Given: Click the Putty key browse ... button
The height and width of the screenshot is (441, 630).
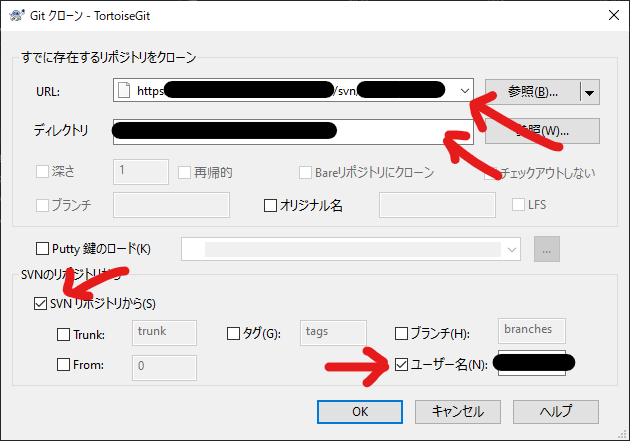Looking at the screenshot, I should [547, 249].
